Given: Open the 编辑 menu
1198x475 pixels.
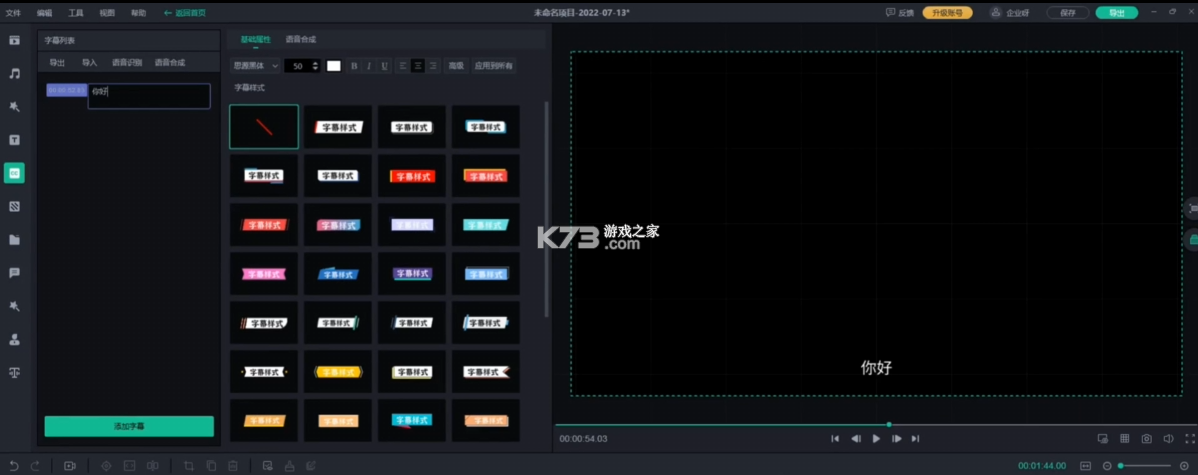Looking at the screenshot, I should click(x=44, y=13).
